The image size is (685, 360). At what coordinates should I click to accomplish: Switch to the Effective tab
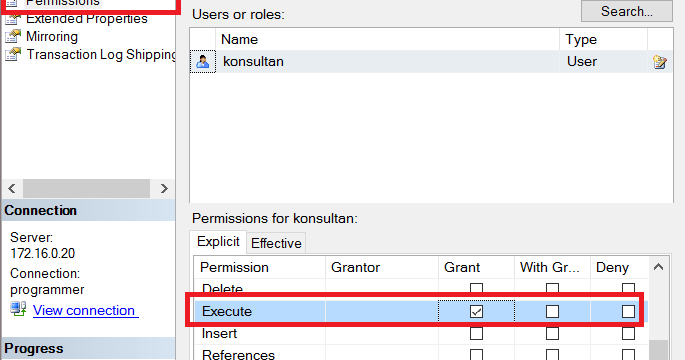(x=276, y=243)
